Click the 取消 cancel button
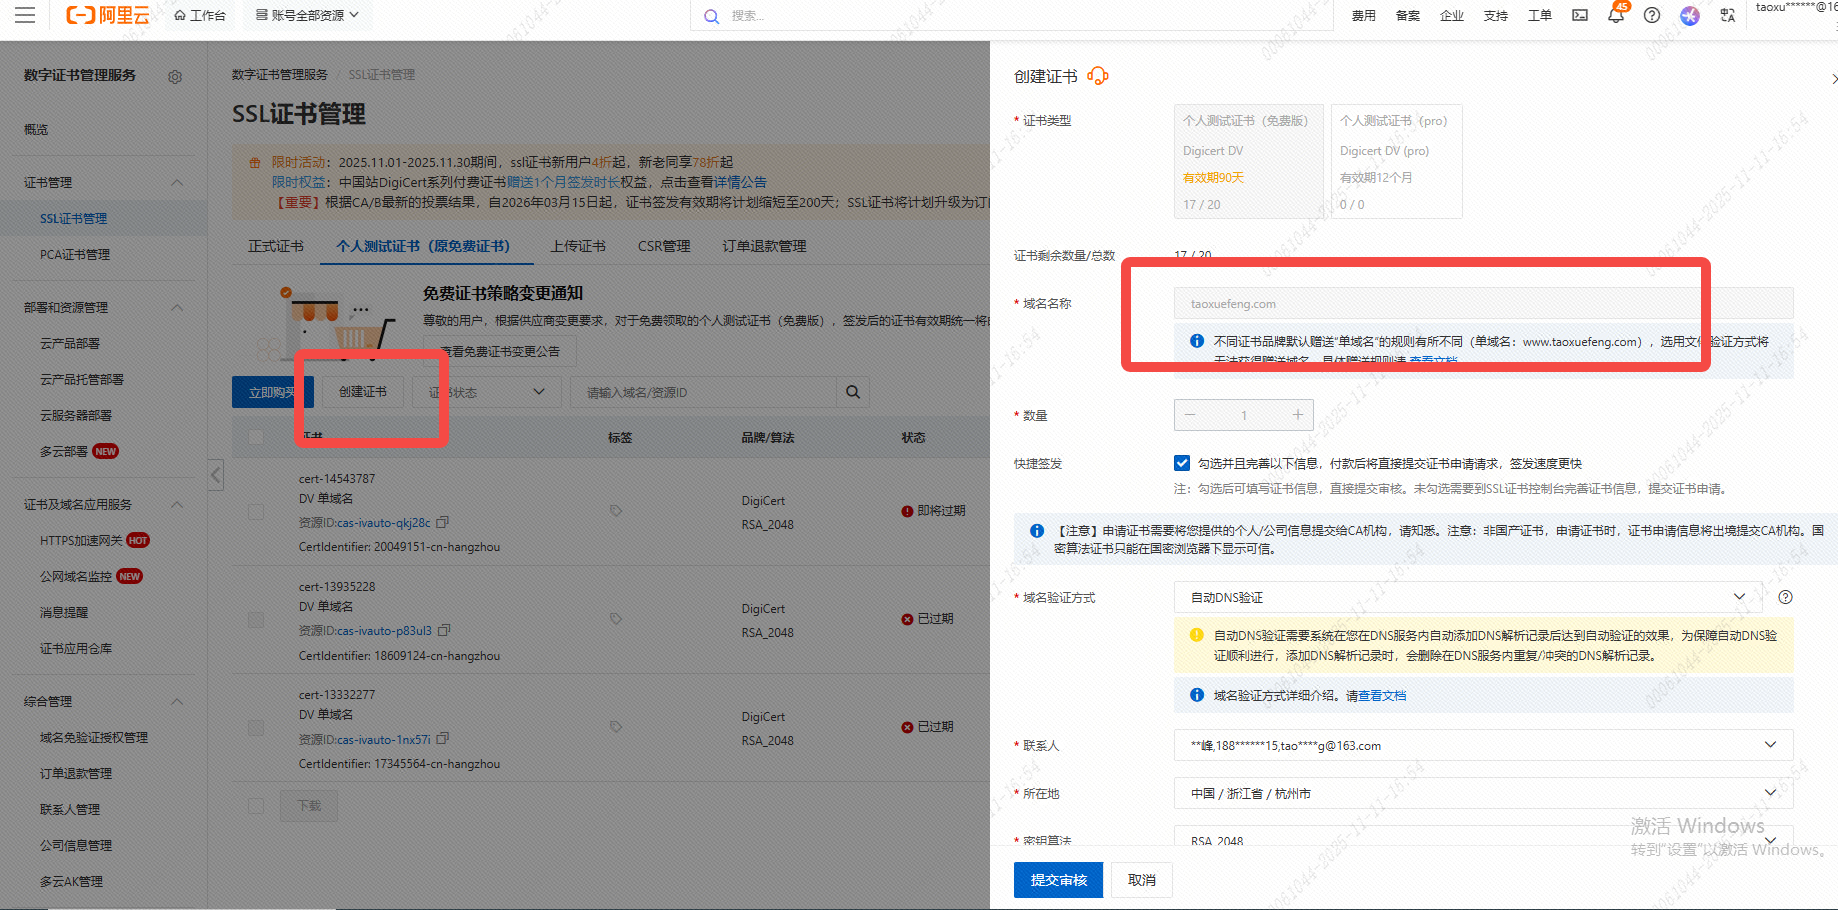The image size is (1838, 910). pos(1141,880)
